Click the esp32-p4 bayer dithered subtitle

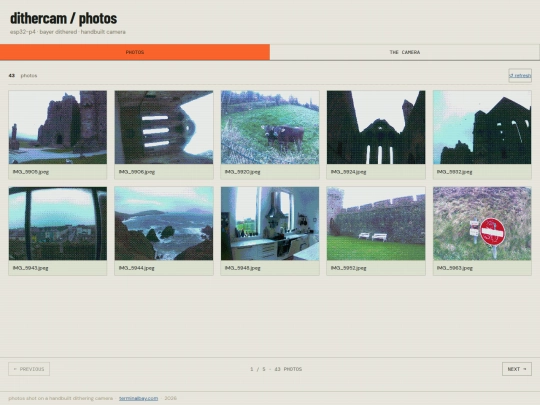pyautogui.click(x=68, y=32)
